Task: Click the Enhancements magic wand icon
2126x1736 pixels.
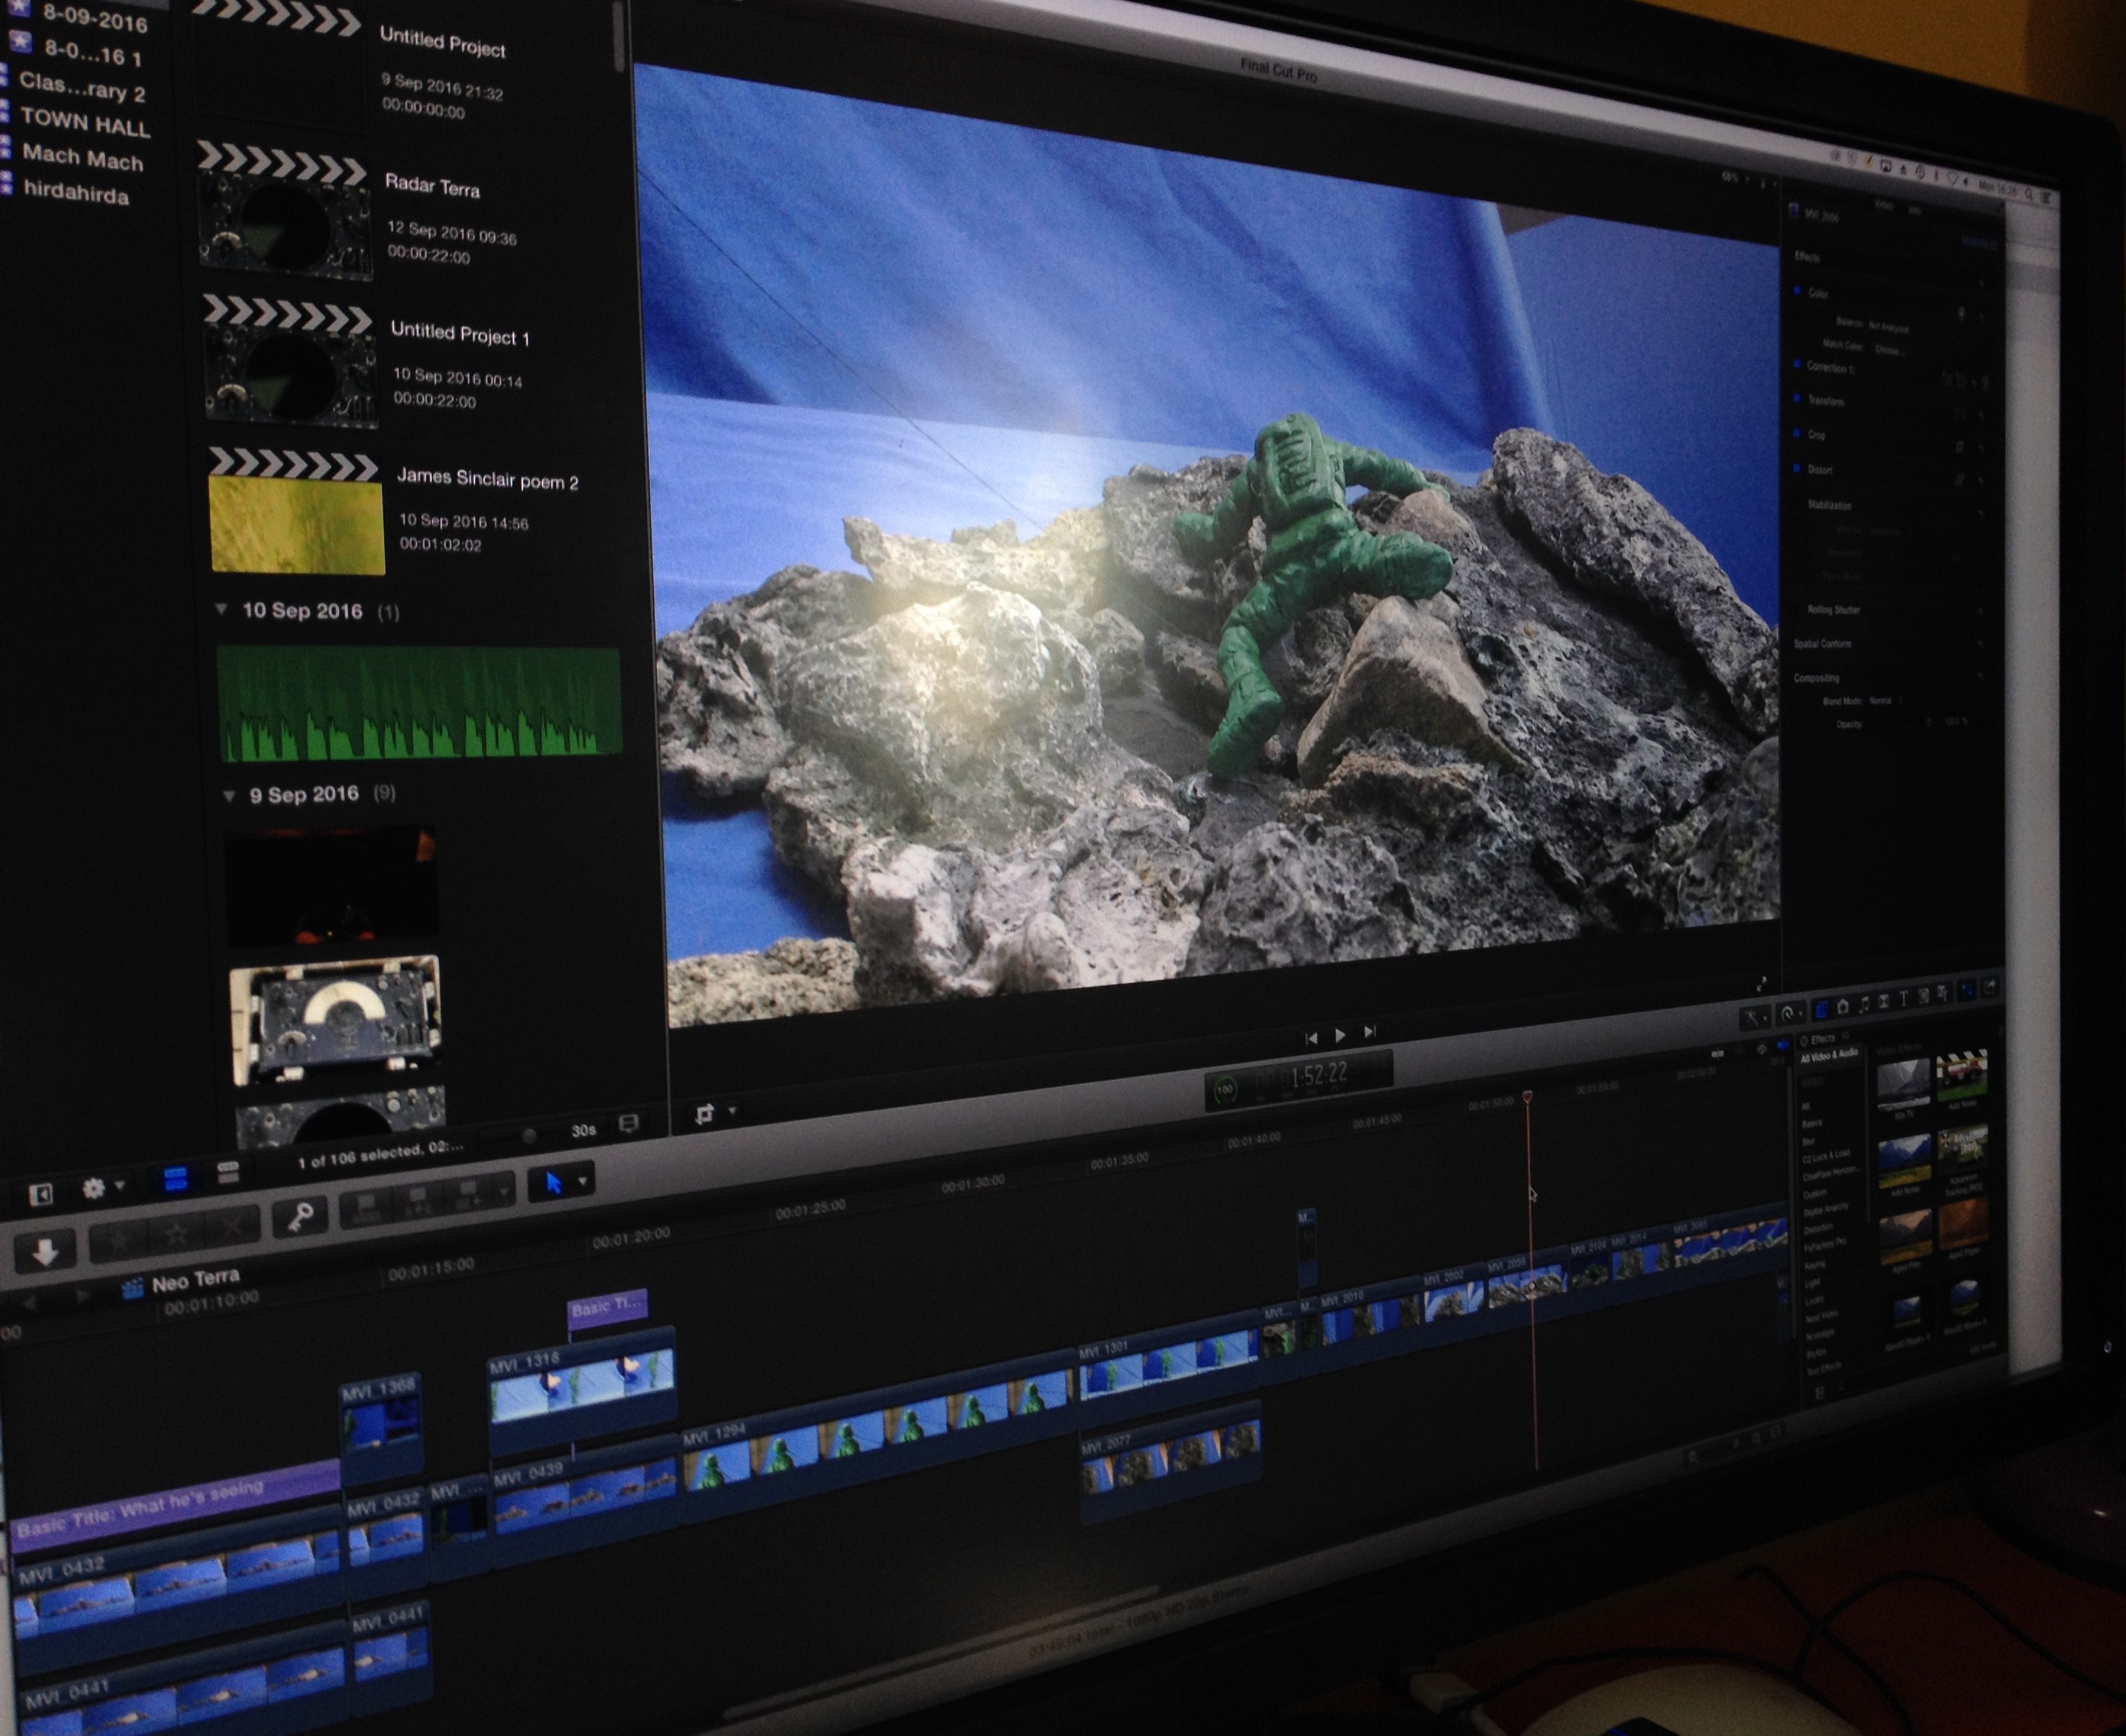Action: [x=1752, y=1018]
